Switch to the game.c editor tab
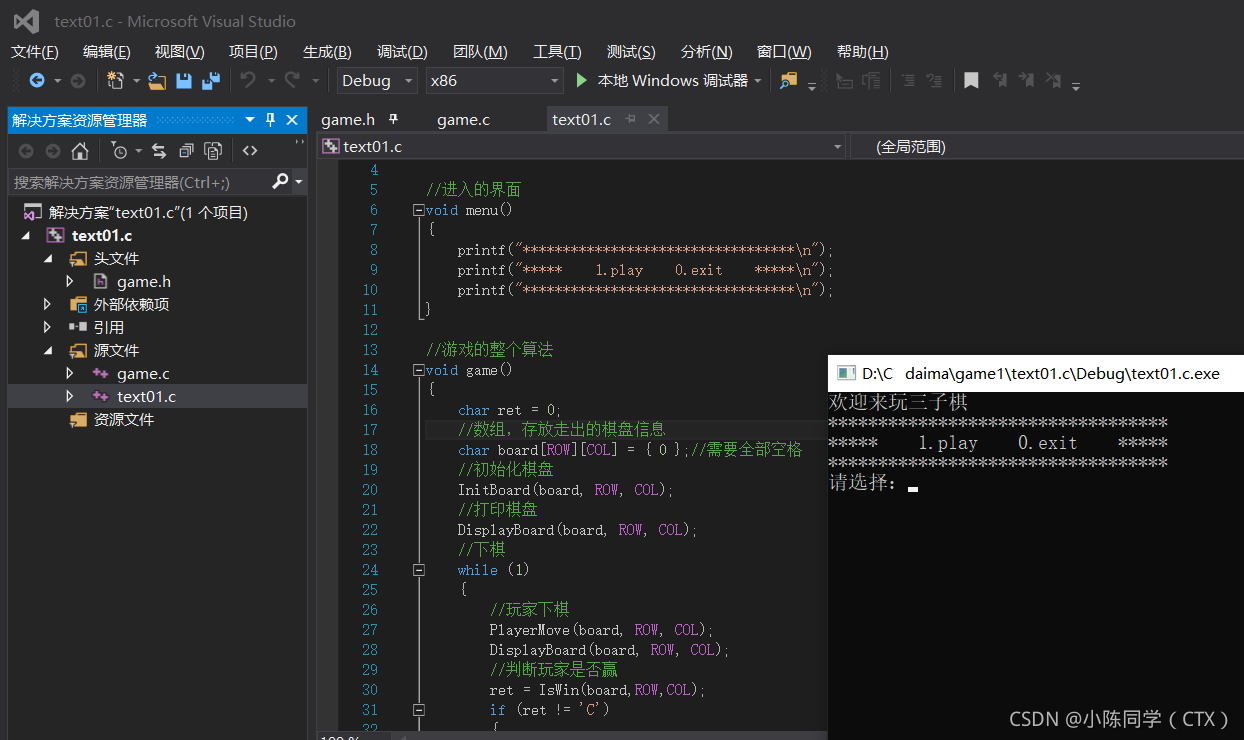1244x740 pixels. pyautogui.click(x=463, y=120)
